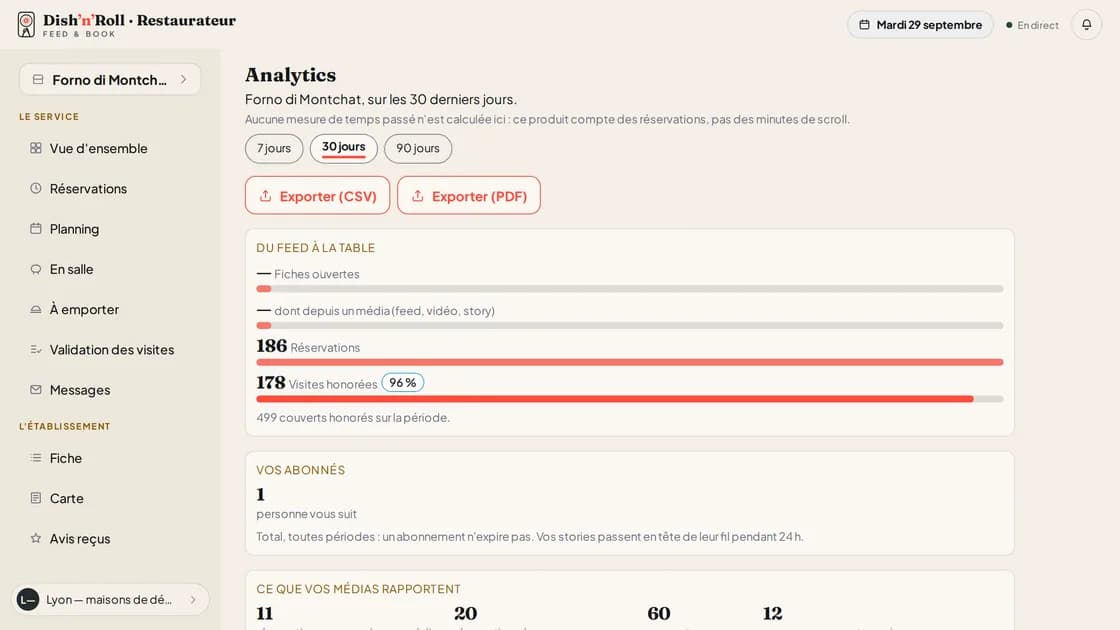Viewport: 1120px width, 630px height.
Task: Click the Vue d'ensemble grid icon
Action: click(x=36, y=148)
